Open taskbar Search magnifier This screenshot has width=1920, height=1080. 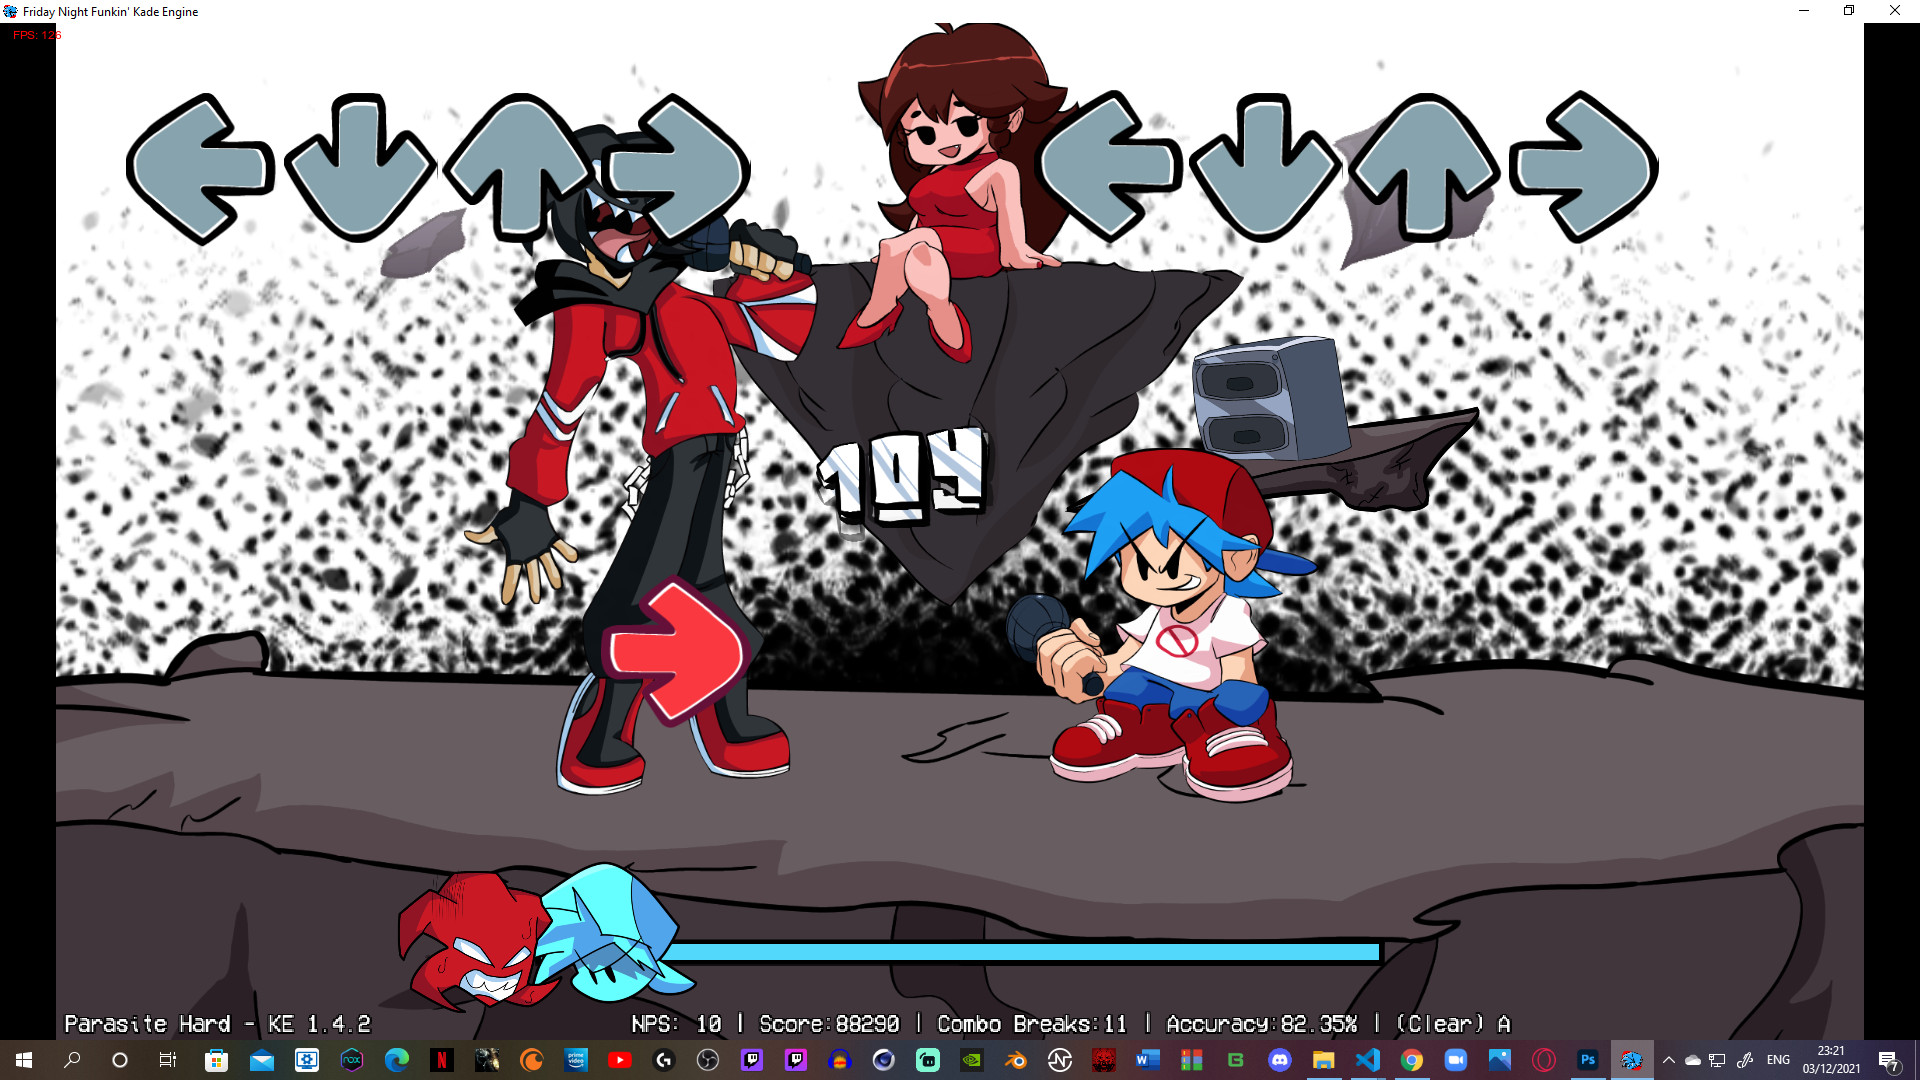(x=72, y=1060)
